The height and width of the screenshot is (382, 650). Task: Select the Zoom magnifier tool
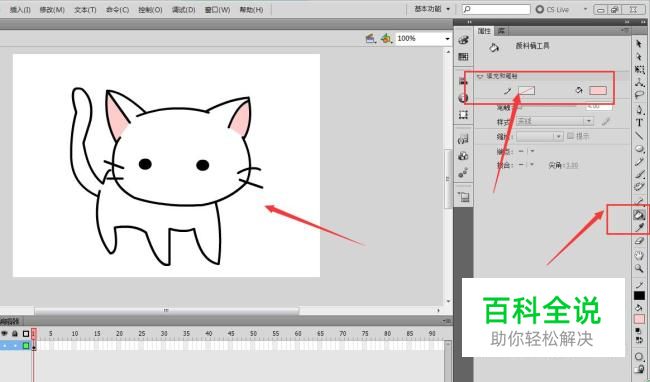click(x=639, y=268)
